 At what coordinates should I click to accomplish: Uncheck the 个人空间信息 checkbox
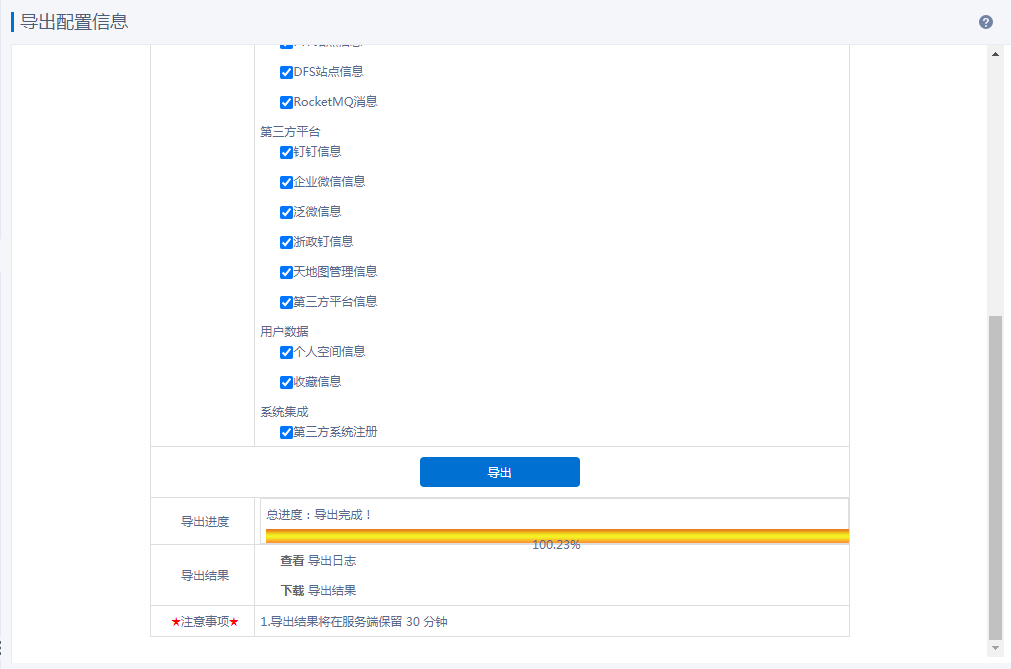(x=286, y=352)
